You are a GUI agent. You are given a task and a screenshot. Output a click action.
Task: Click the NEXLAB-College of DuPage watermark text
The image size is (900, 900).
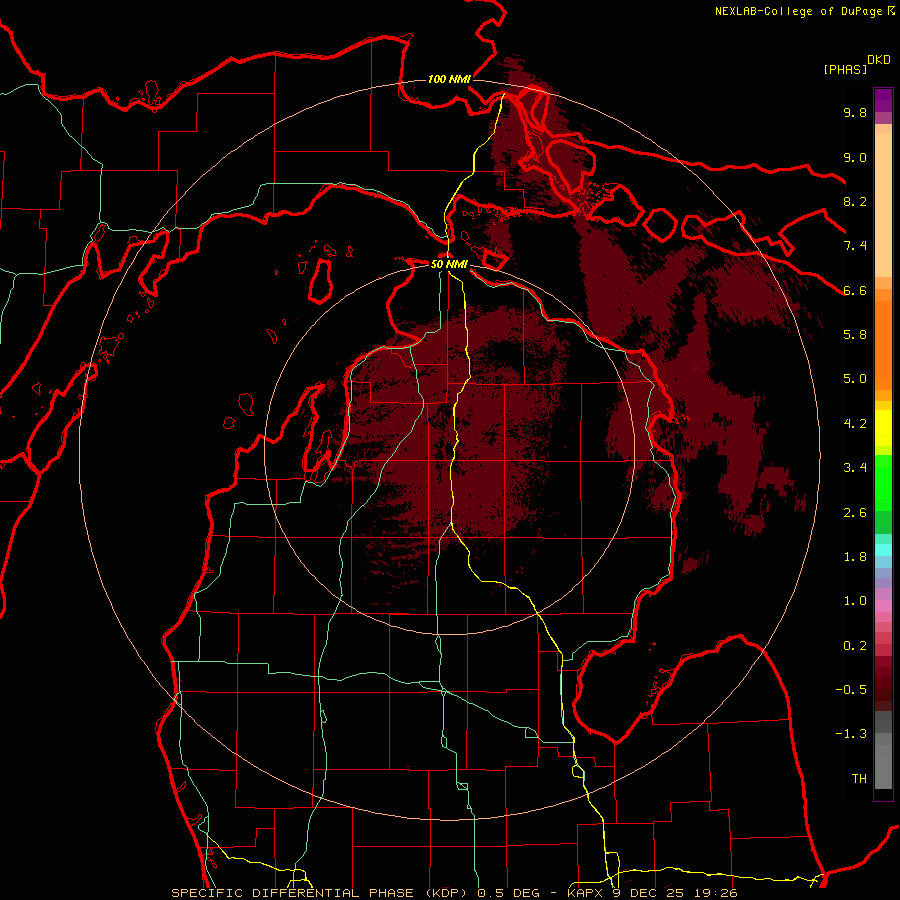point(799,11)
